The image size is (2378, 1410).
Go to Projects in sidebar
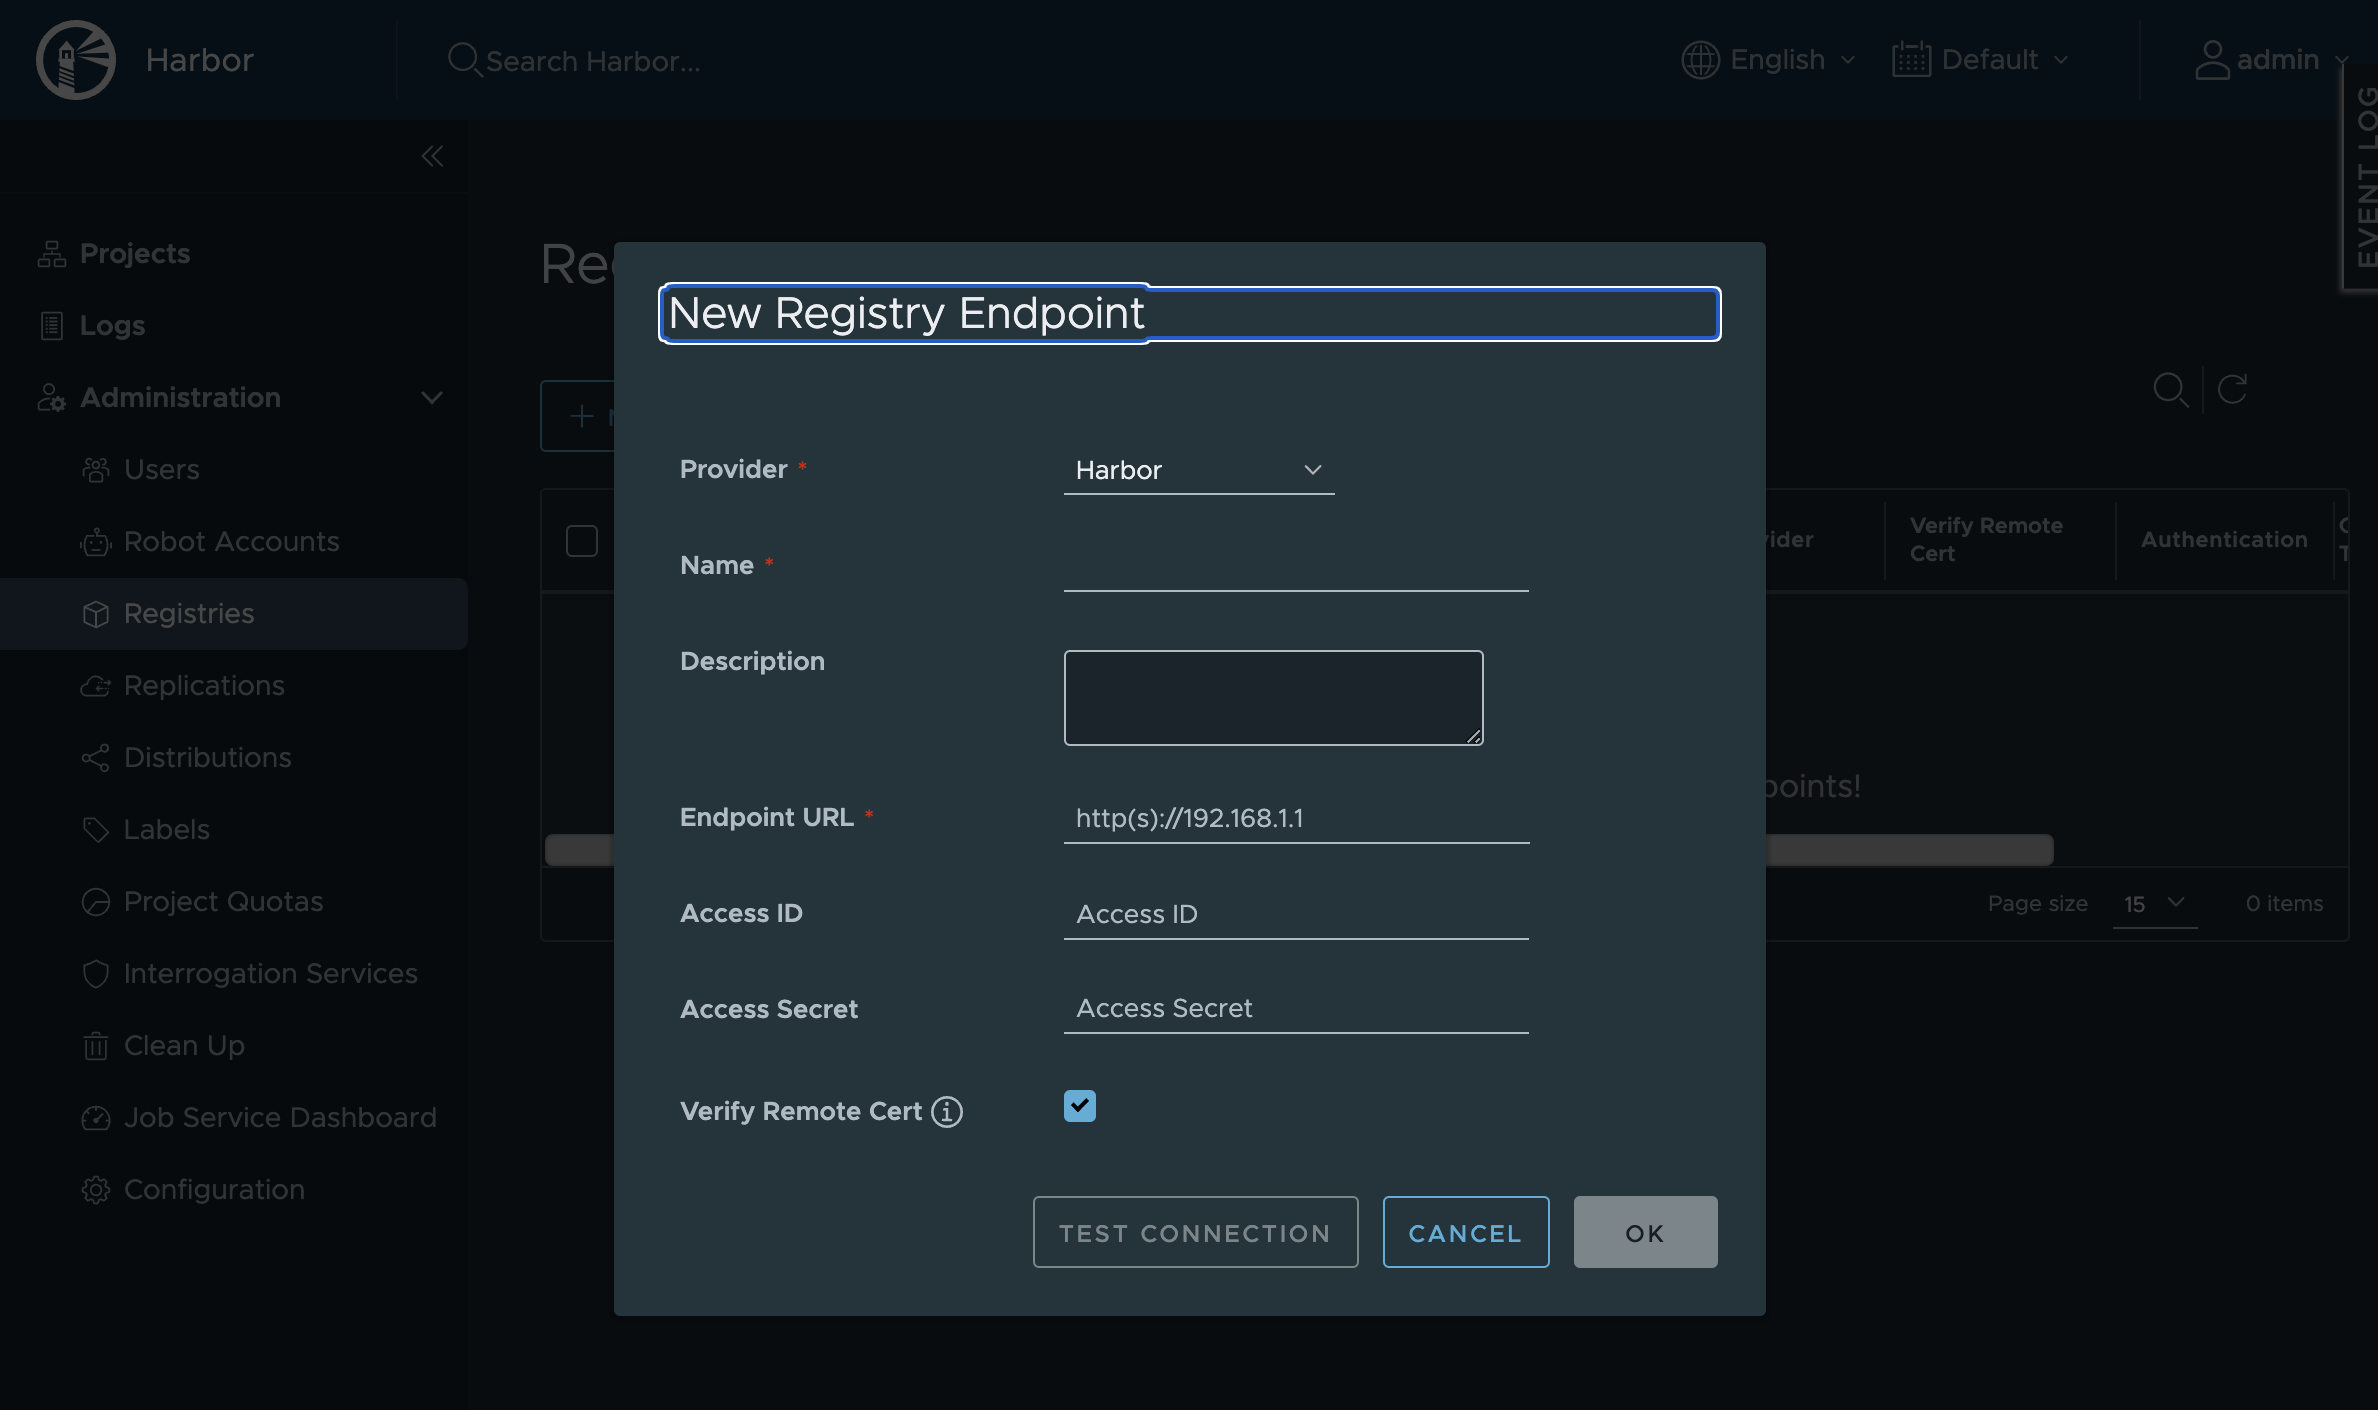point(134,254)
